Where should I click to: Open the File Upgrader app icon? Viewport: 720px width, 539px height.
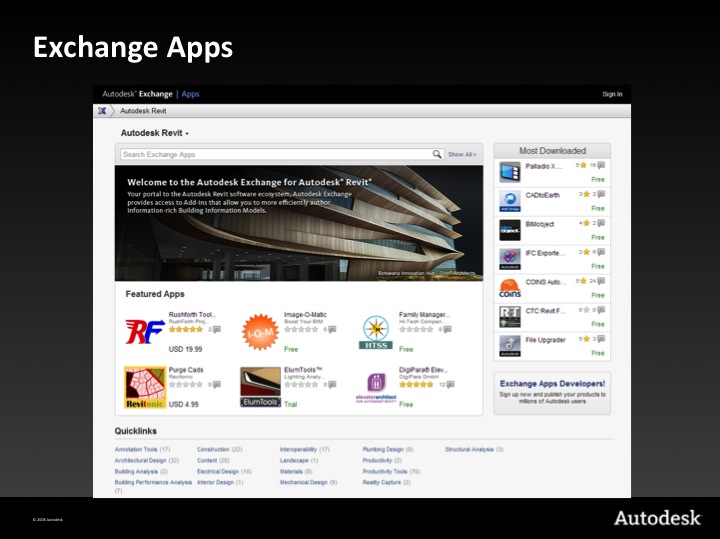click(x=510, y=346)
